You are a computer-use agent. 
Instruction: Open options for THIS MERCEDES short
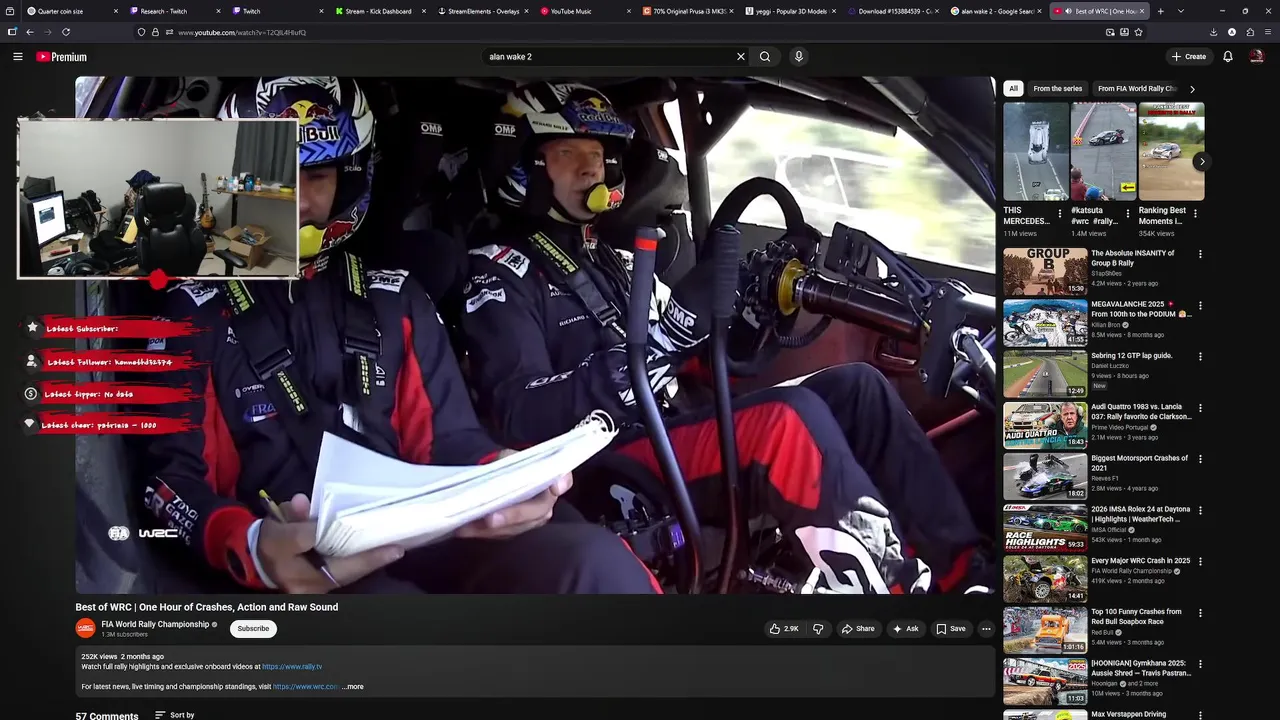(x=1060, y=213)
